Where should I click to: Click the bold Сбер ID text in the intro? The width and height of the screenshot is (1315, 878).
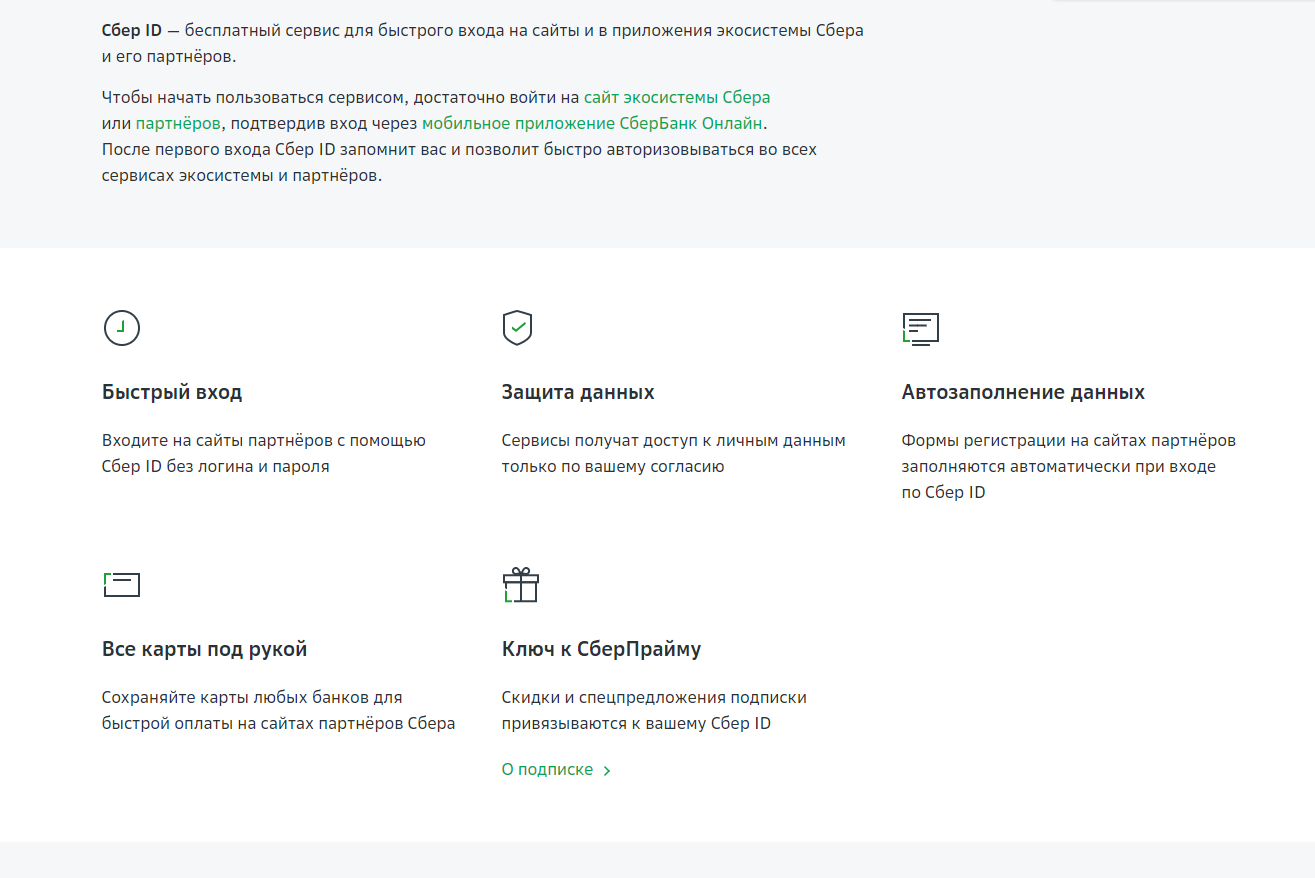[x=132, y=30]
